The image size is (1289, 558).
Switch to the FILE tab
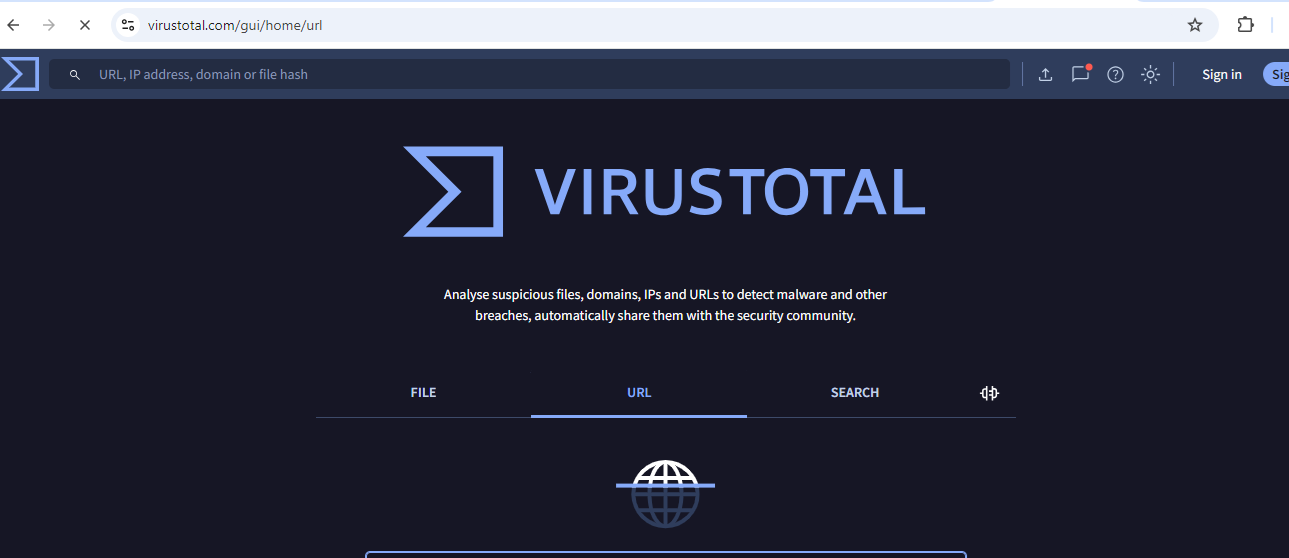point(423,393)
